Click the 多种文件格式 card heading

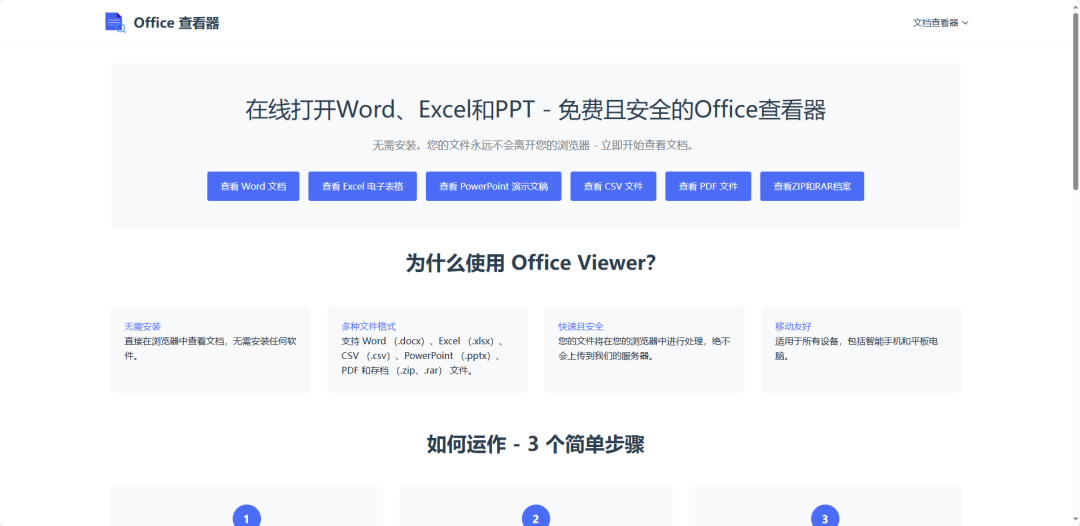pos(368,326)
